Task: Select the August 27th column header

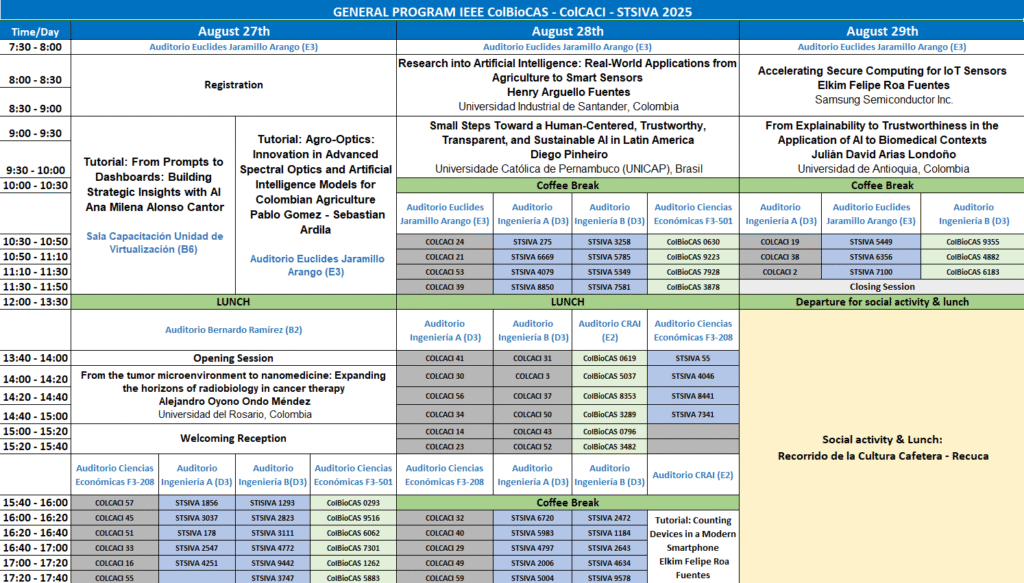Action: (x=234, y=31)
